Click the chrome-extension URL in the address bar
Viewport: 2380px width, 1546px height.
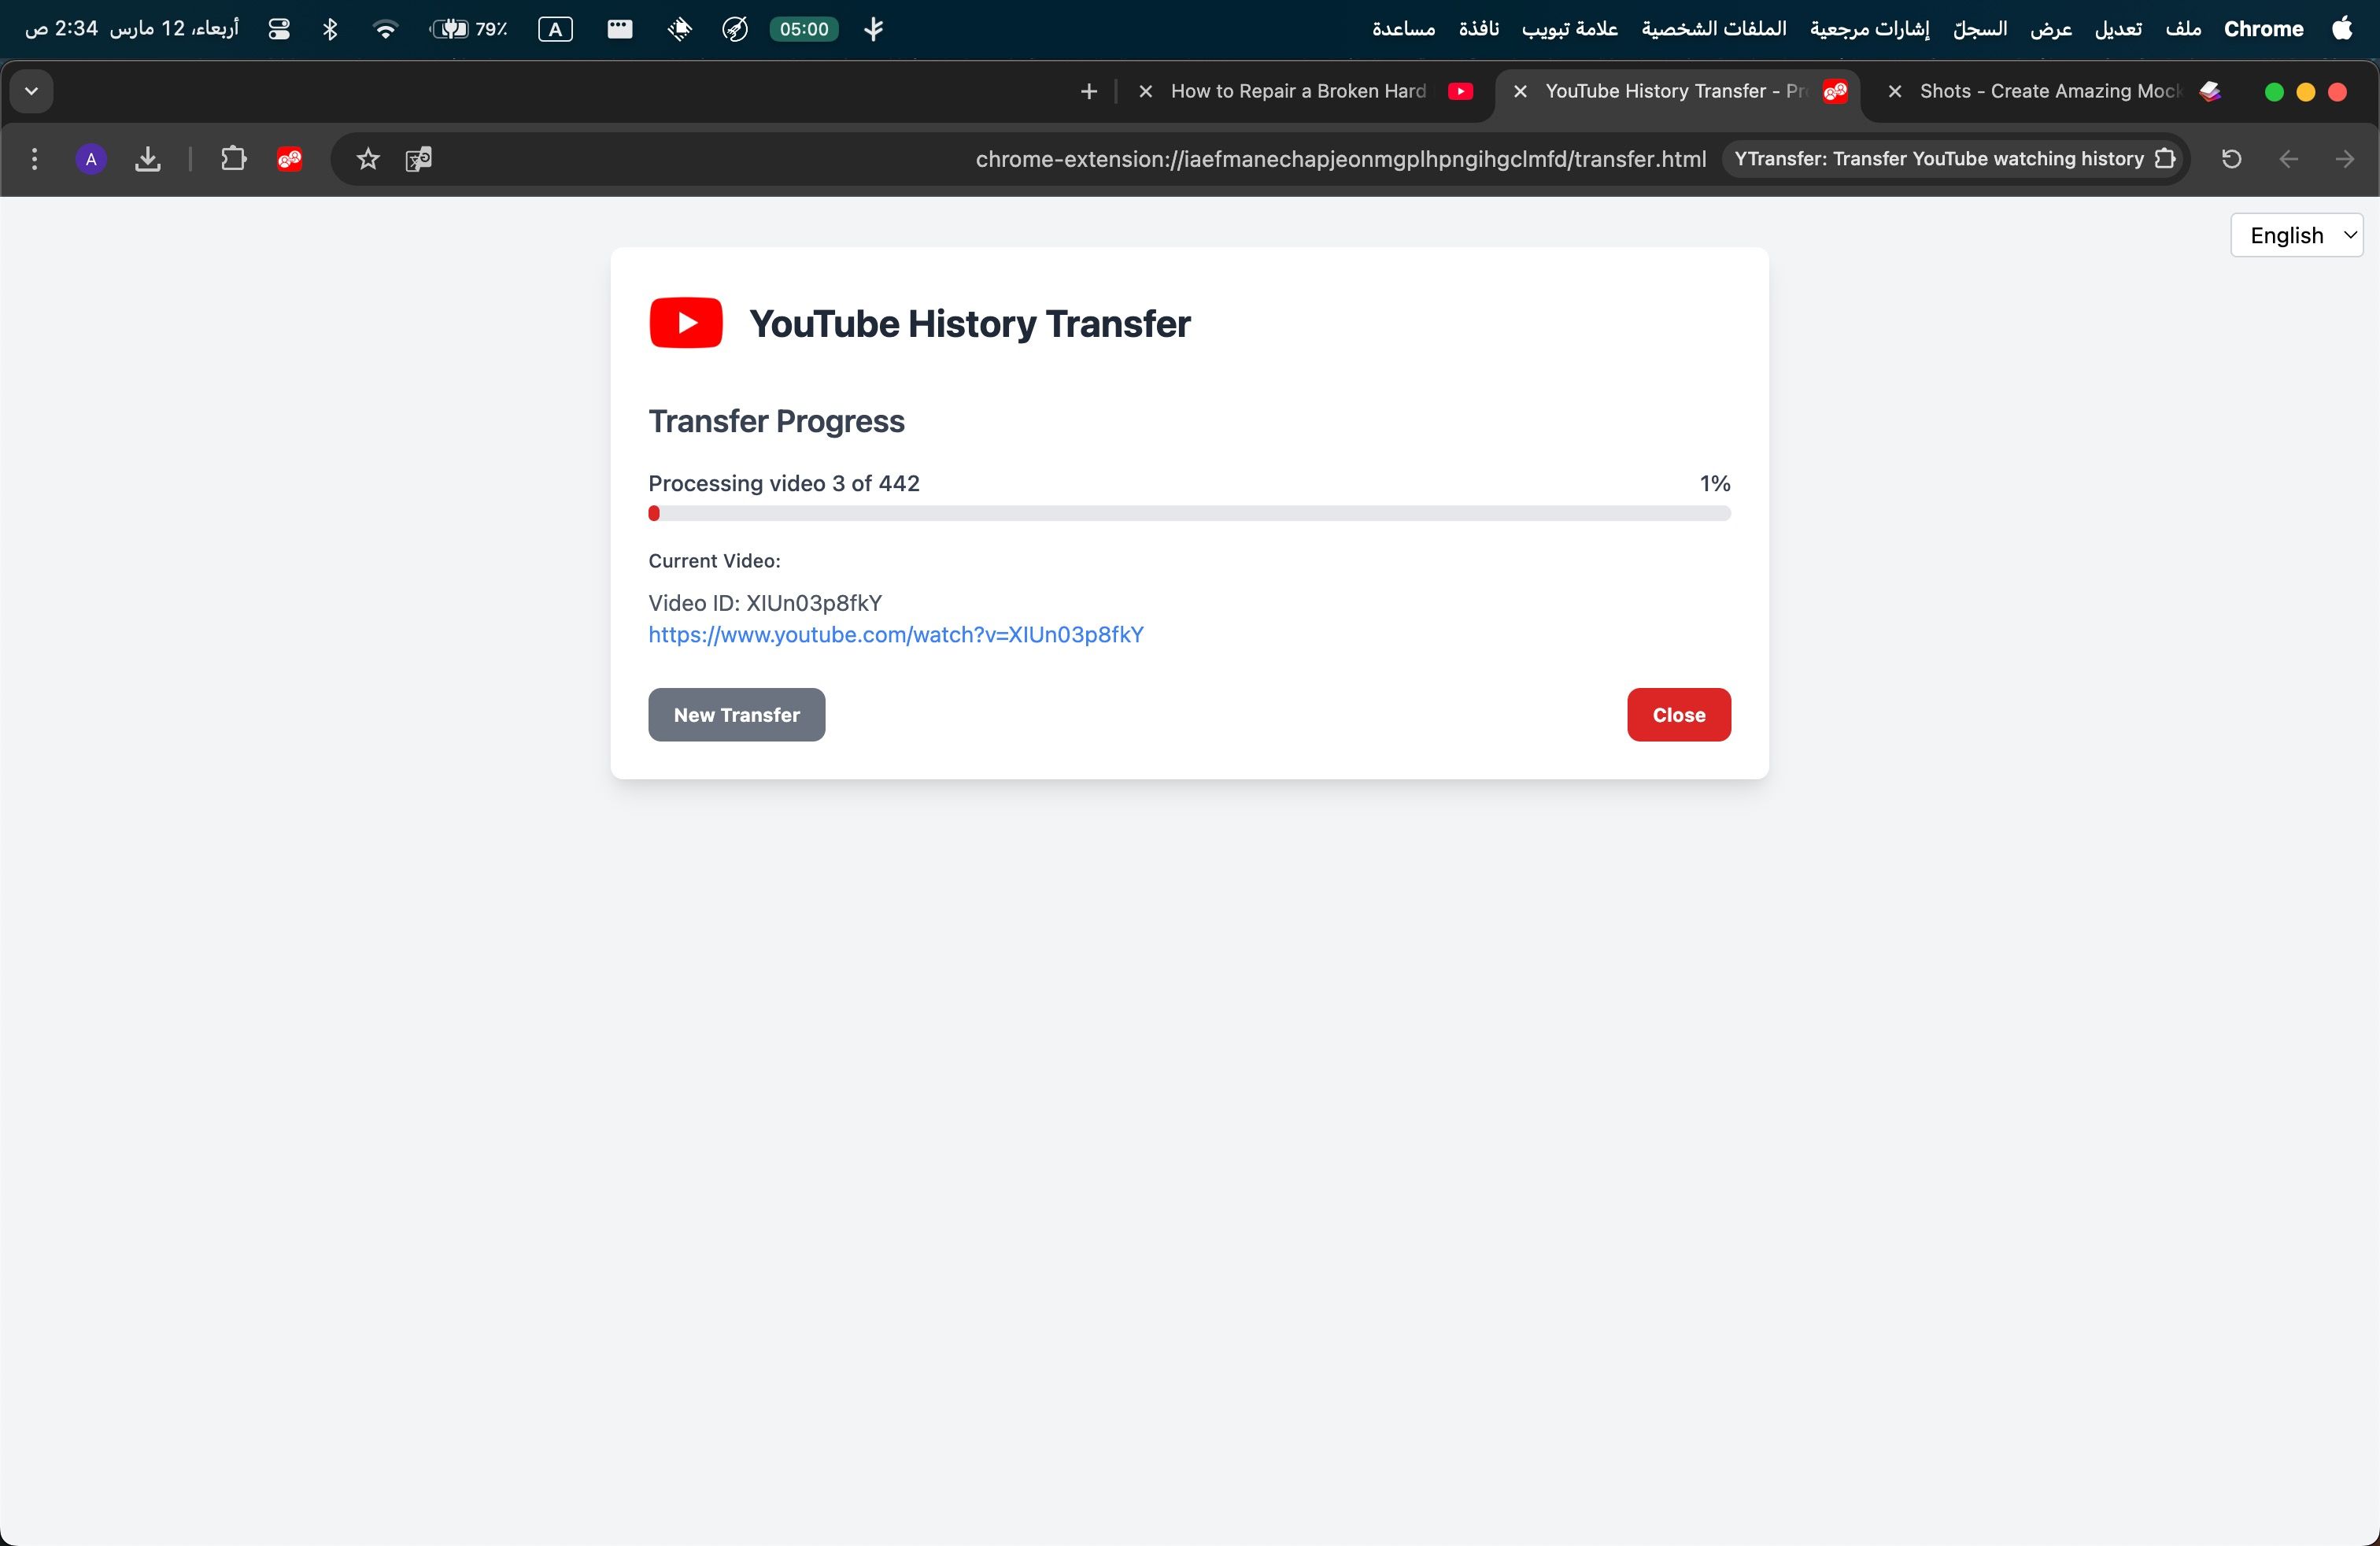(1340, 159)
